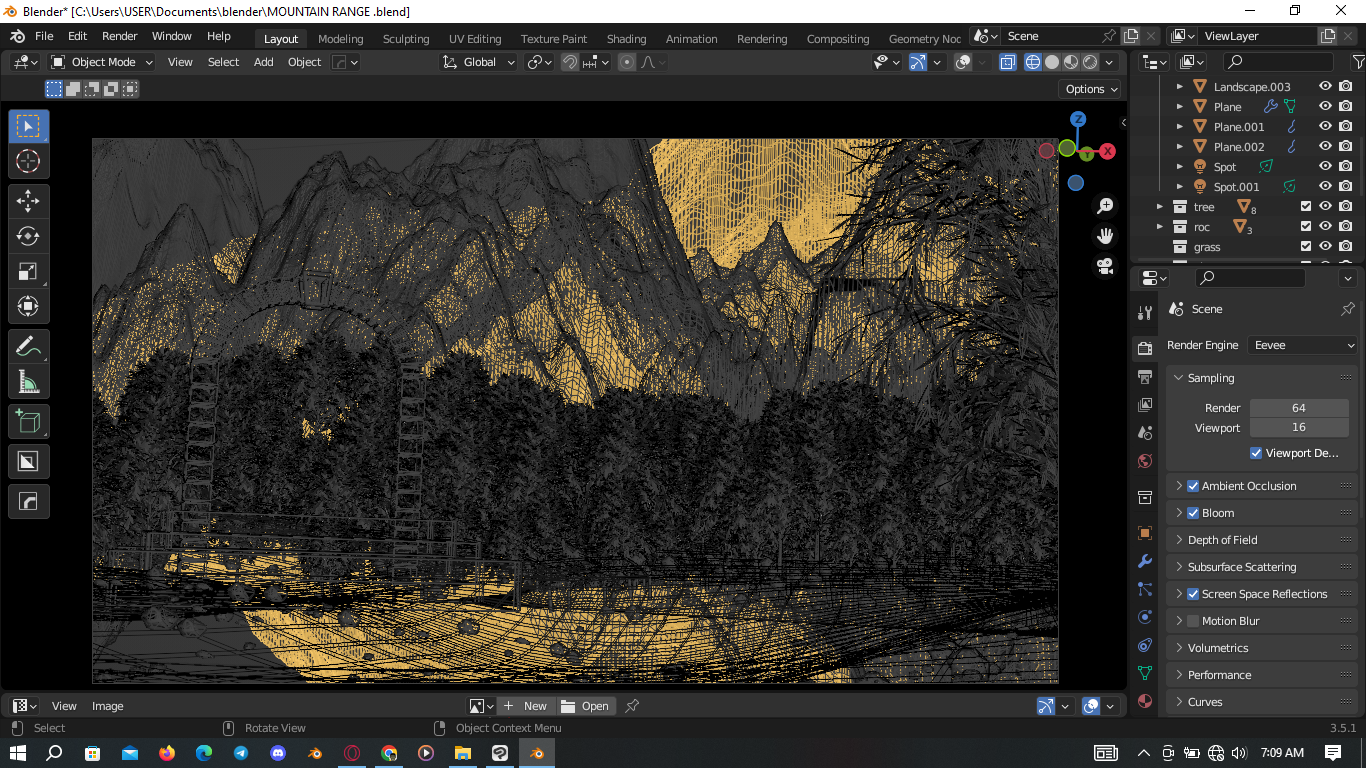The image size is (1366, 768).
Task: Open the Render properties tab icon
Action: [1145, 348]
